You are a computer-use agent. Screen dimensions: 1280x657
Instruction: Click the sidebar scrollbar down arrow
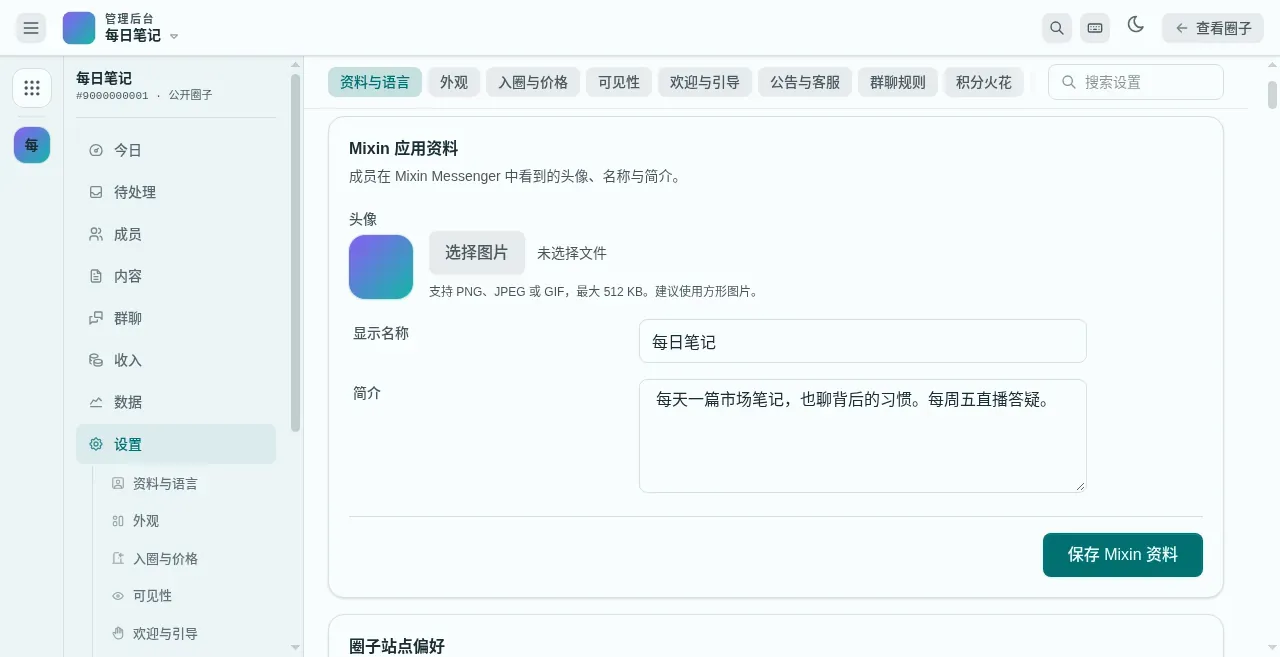coord(295,648)
